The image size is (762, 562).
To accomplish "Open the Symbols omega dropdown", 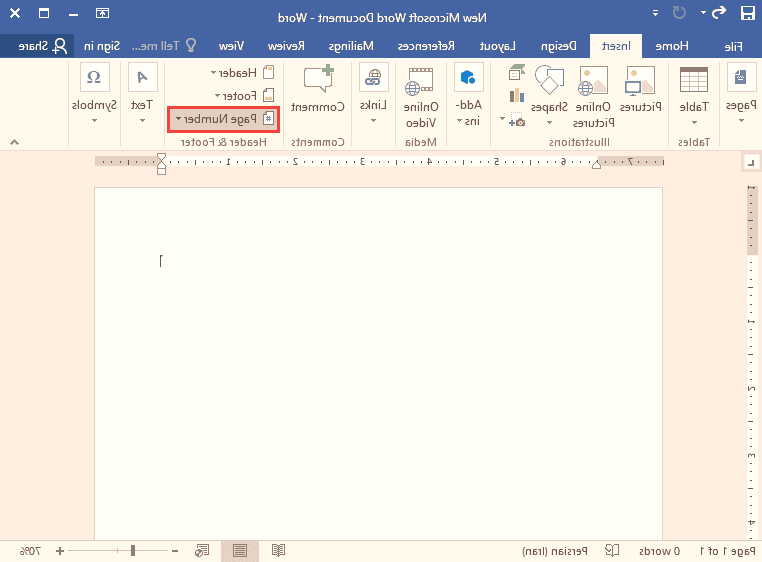I will 94,94.
